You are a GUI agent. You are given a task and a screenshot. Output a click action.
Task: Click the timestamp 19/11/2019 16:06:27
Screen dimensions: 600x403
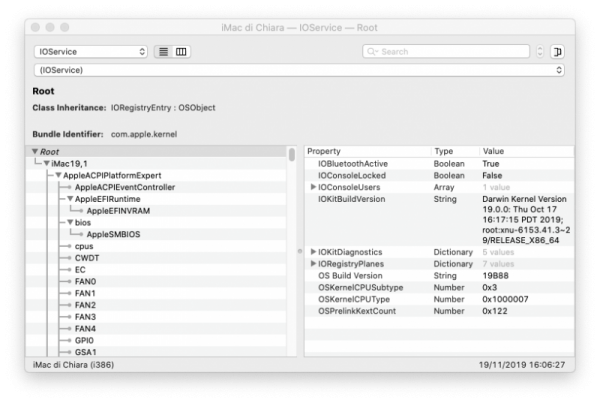522,365
